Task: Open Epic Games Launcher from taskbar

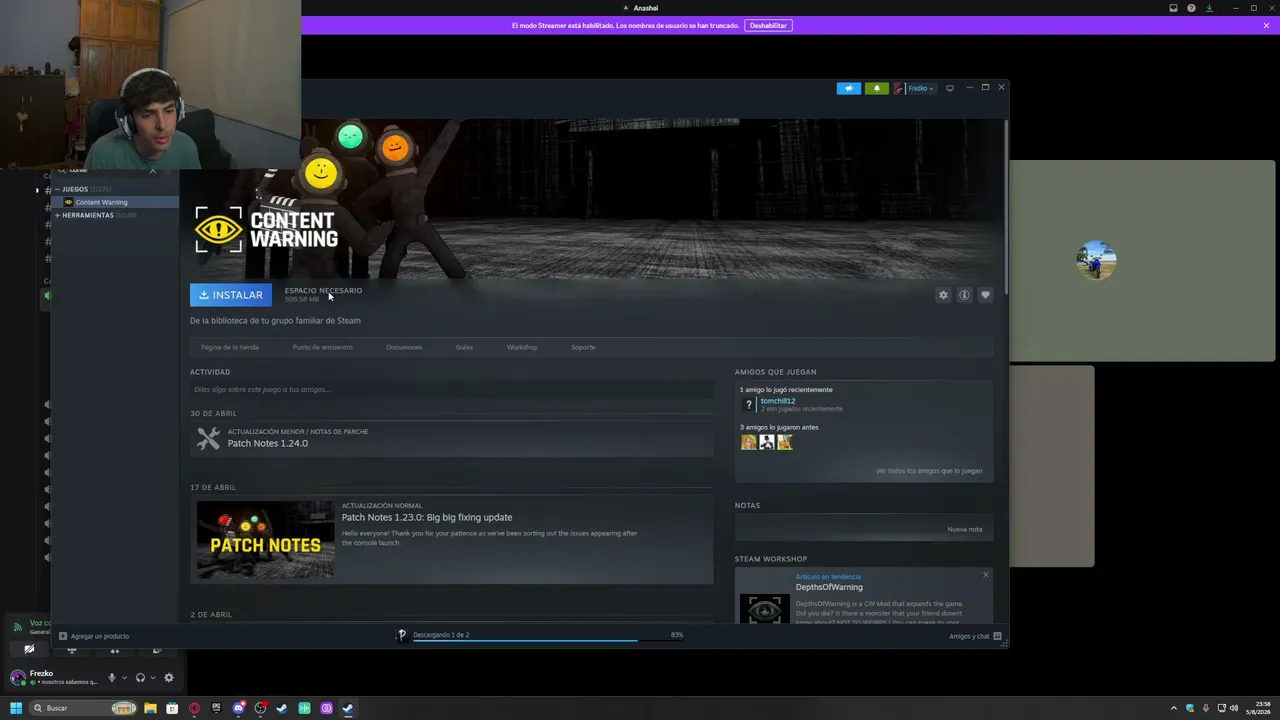Action: 216,708
